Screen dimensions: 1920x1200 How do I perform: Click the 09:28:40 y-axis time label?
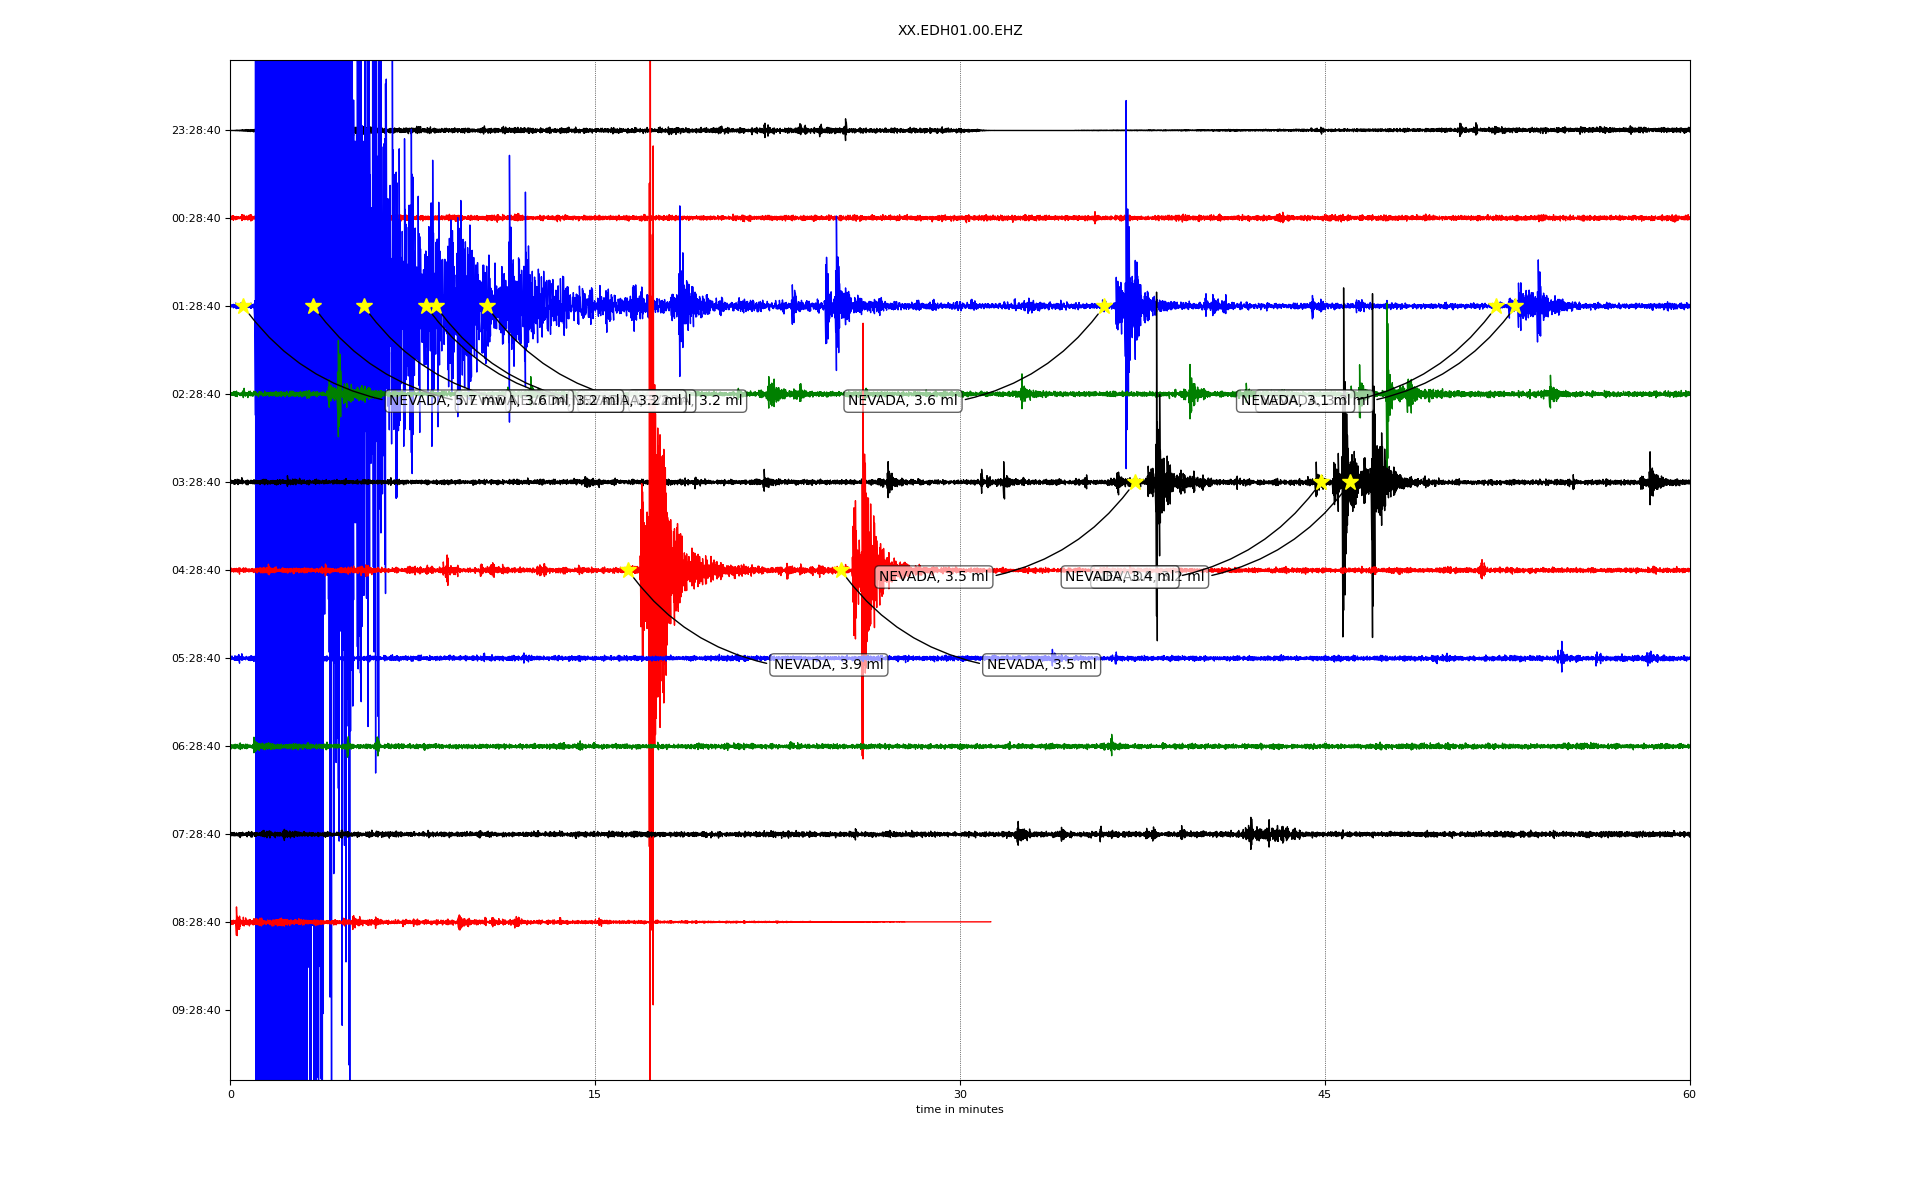pos(196,1010)
